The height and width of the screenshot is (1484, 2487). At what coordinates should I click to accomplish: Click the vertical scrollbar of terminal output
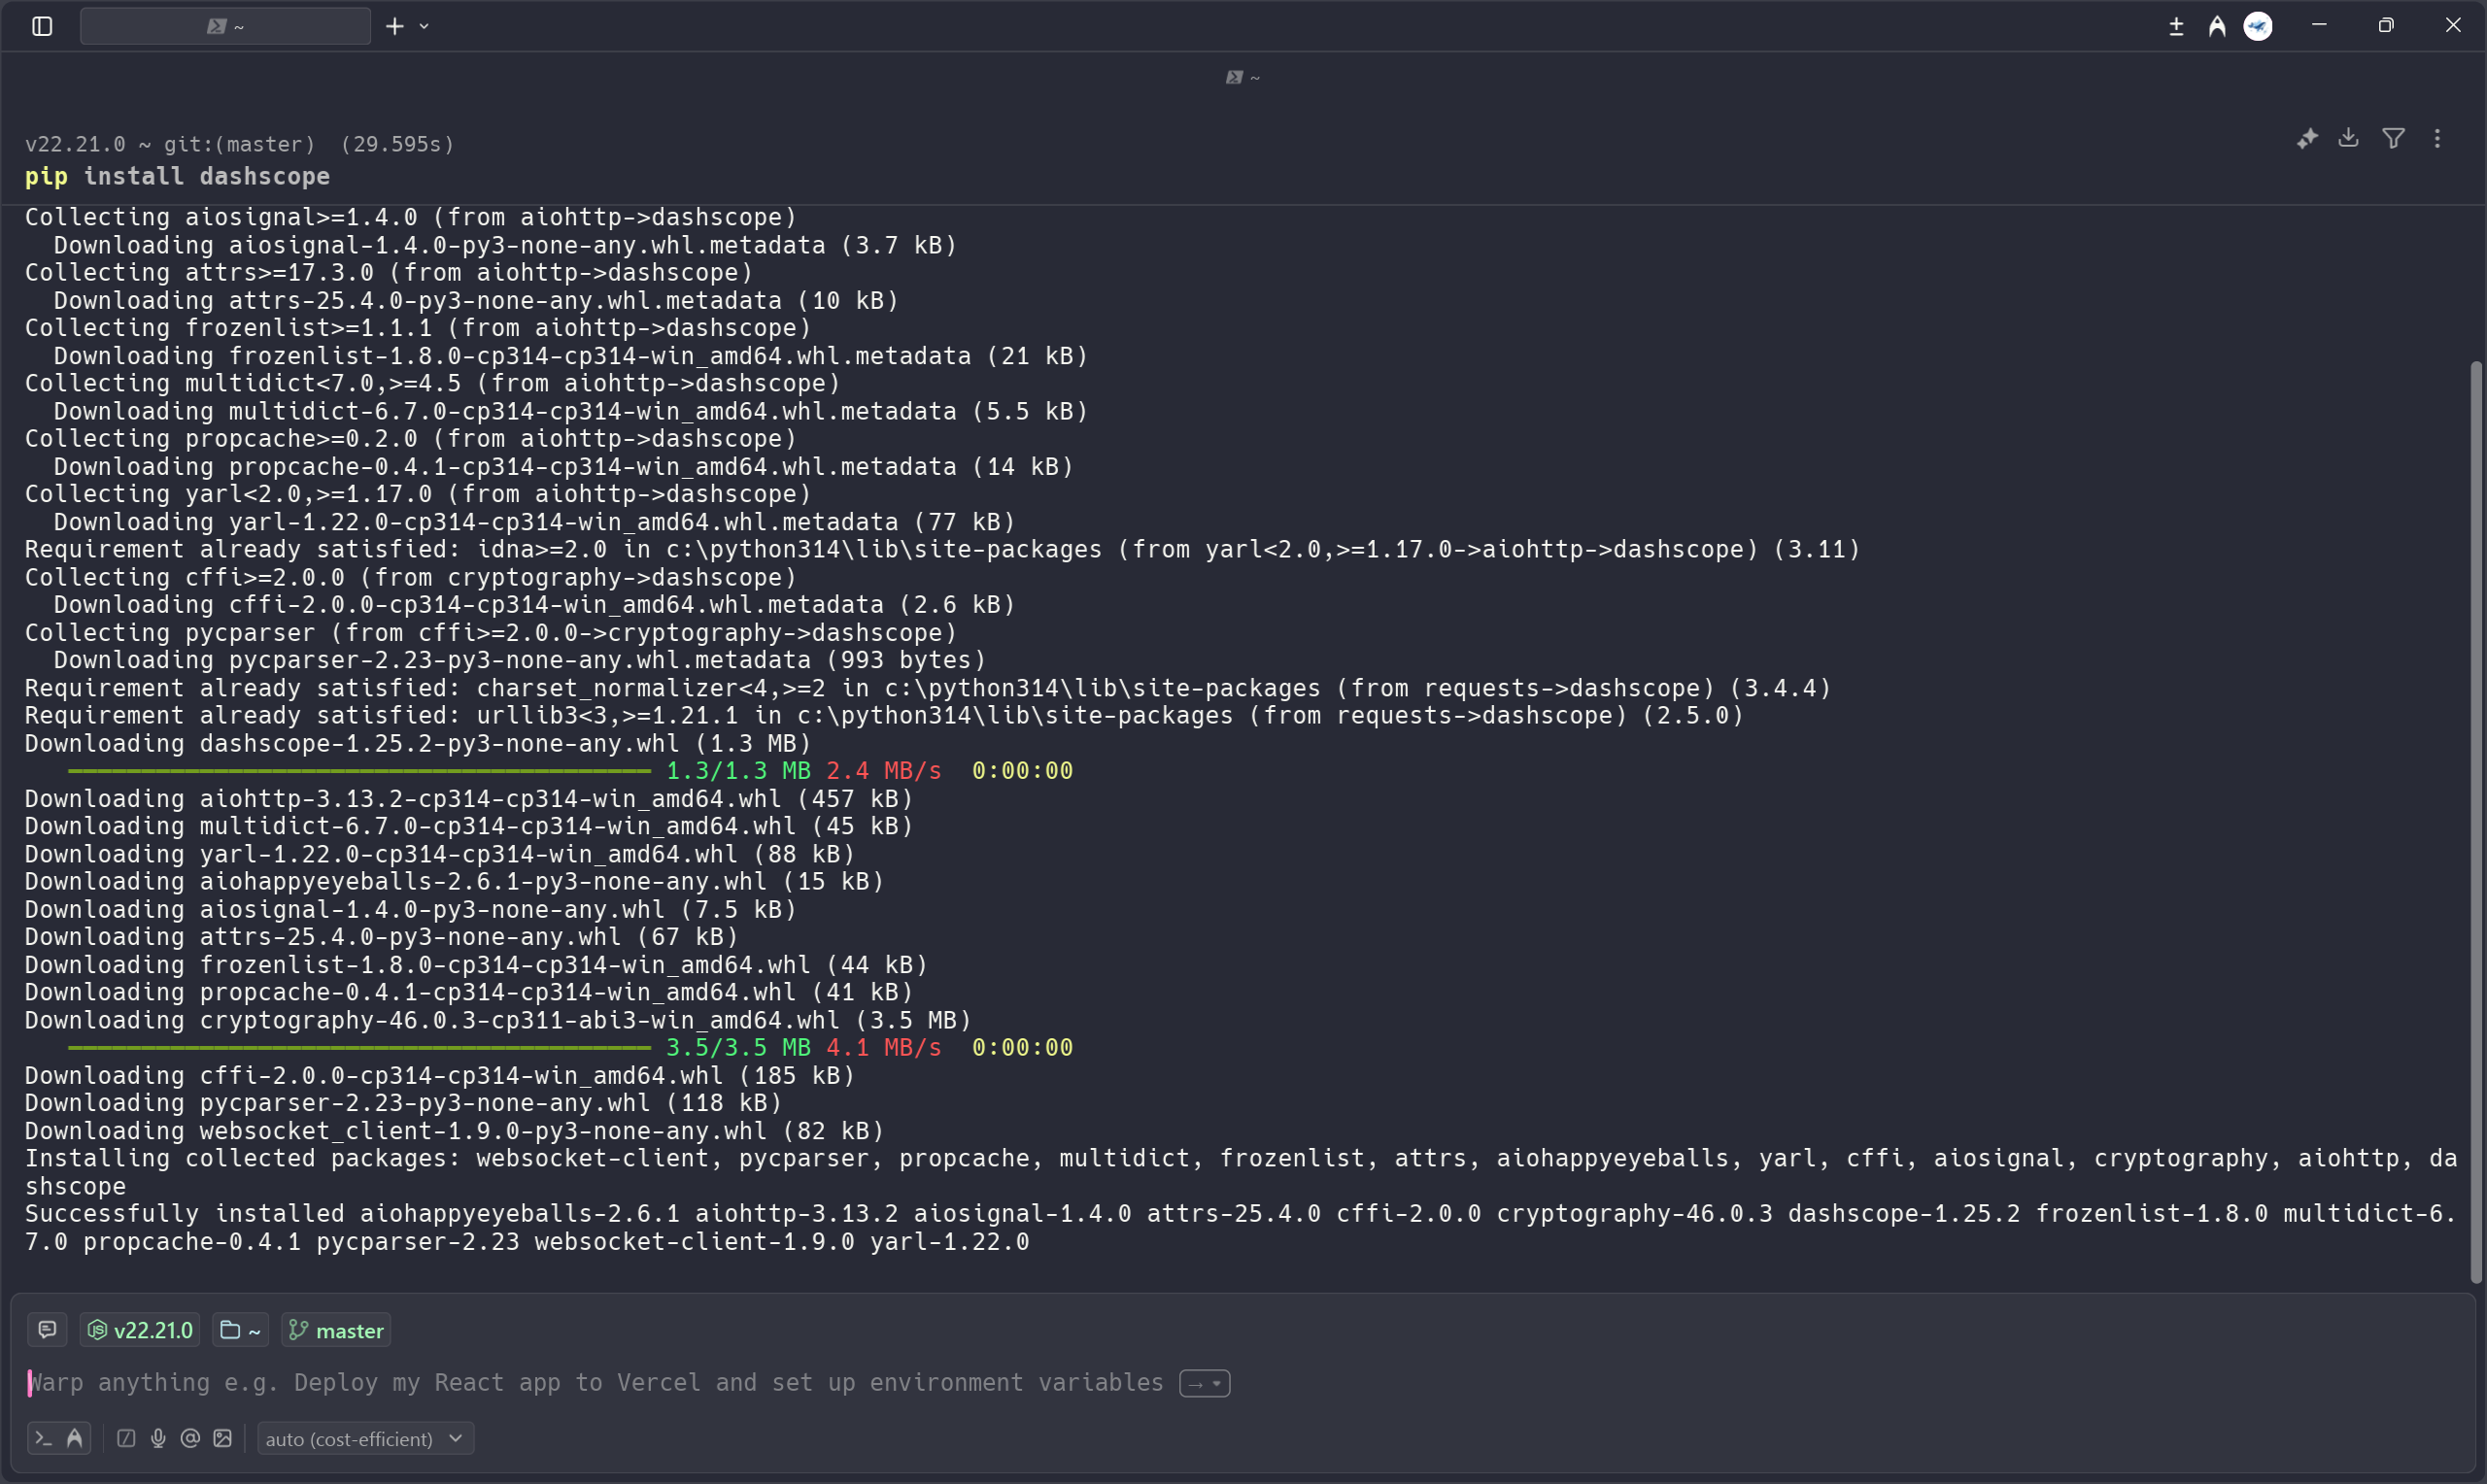point(2476,820)
